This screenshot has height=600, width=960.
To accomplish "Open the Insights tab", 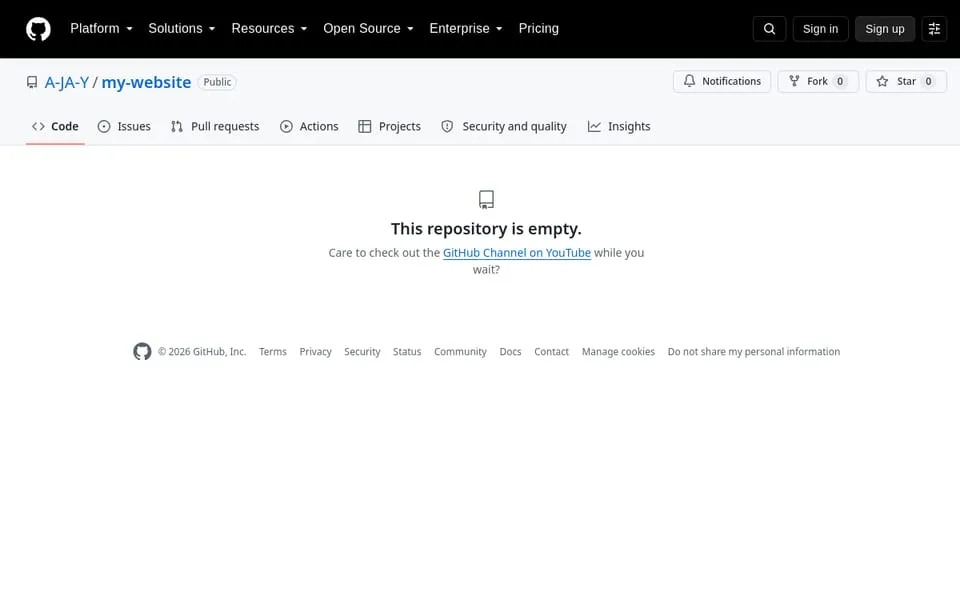I will click(619, 126).
